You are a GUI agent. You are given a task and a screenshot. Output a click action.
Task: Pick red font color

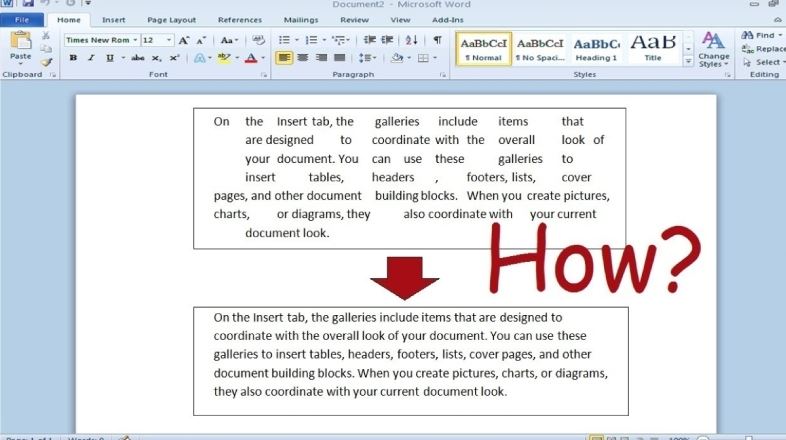251,58
